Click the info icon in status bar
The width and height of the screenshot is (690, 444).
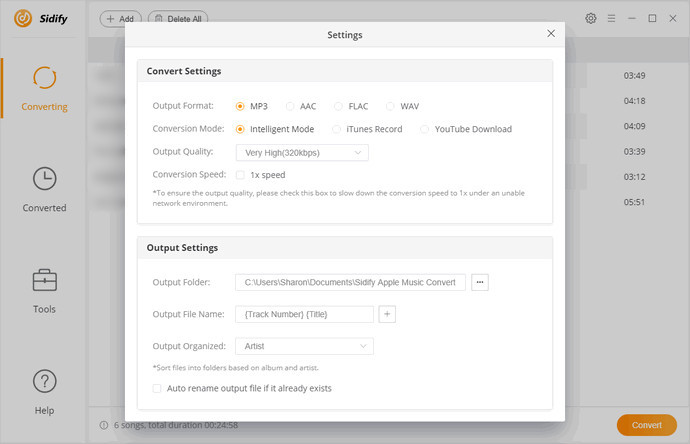click(104, 425)
